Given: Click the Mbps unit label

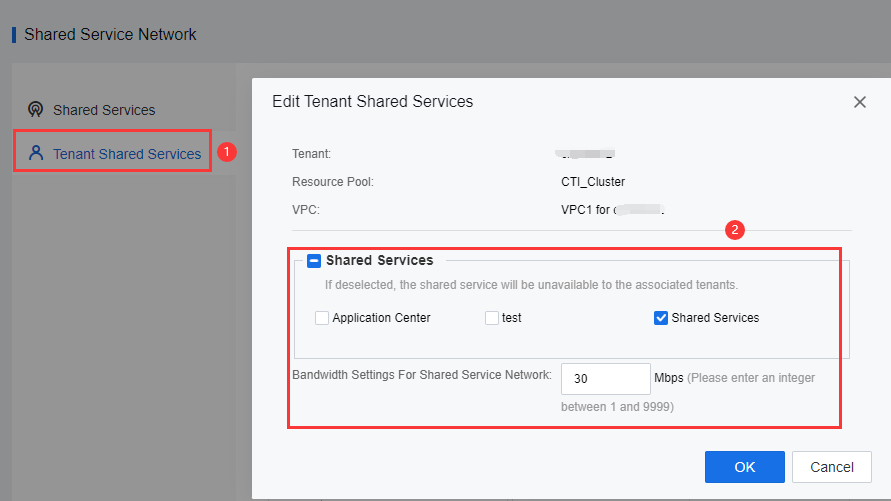Looking at the screenshot, I should pyautogui.click(x=668, y=378).
